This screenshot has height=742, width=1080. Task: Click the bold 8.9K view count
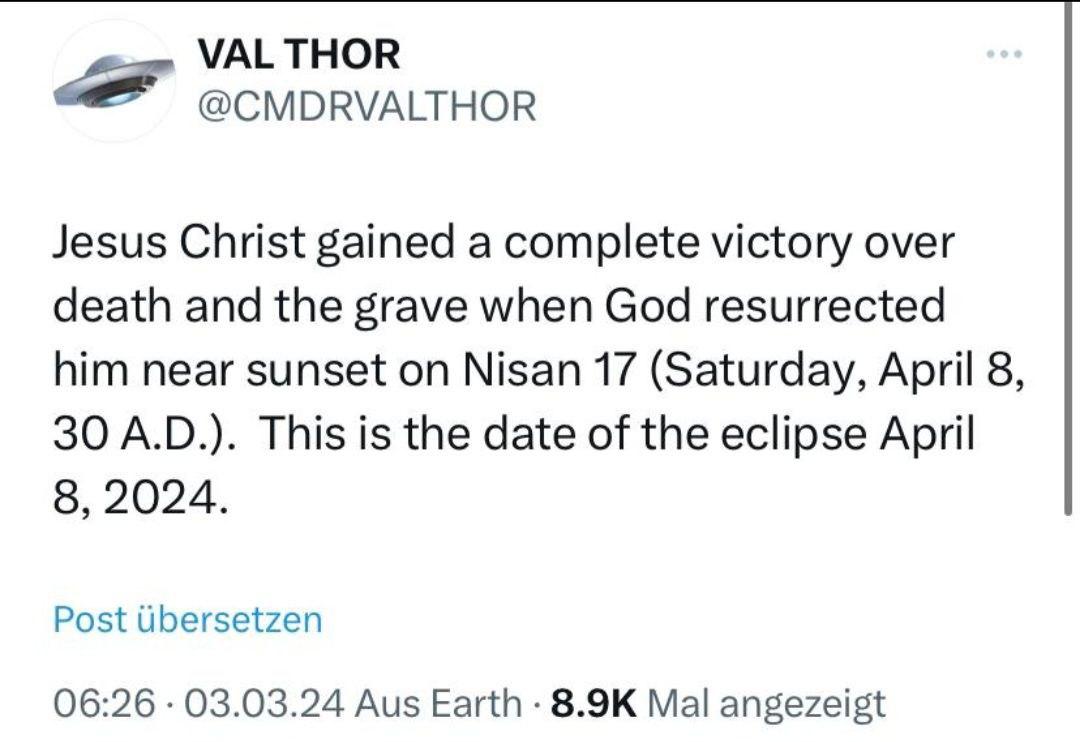click(x=594, y=703)
